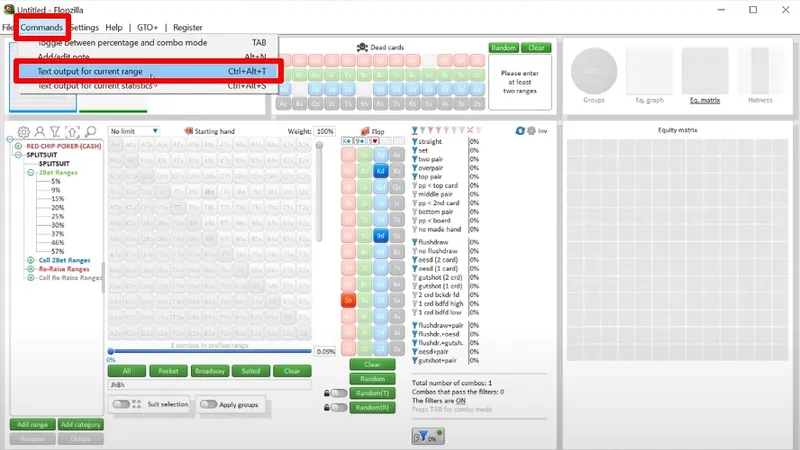This screenshot has width=800, height=450.
Task: Choose Text output for current range
Action: (x=148, y=71)
